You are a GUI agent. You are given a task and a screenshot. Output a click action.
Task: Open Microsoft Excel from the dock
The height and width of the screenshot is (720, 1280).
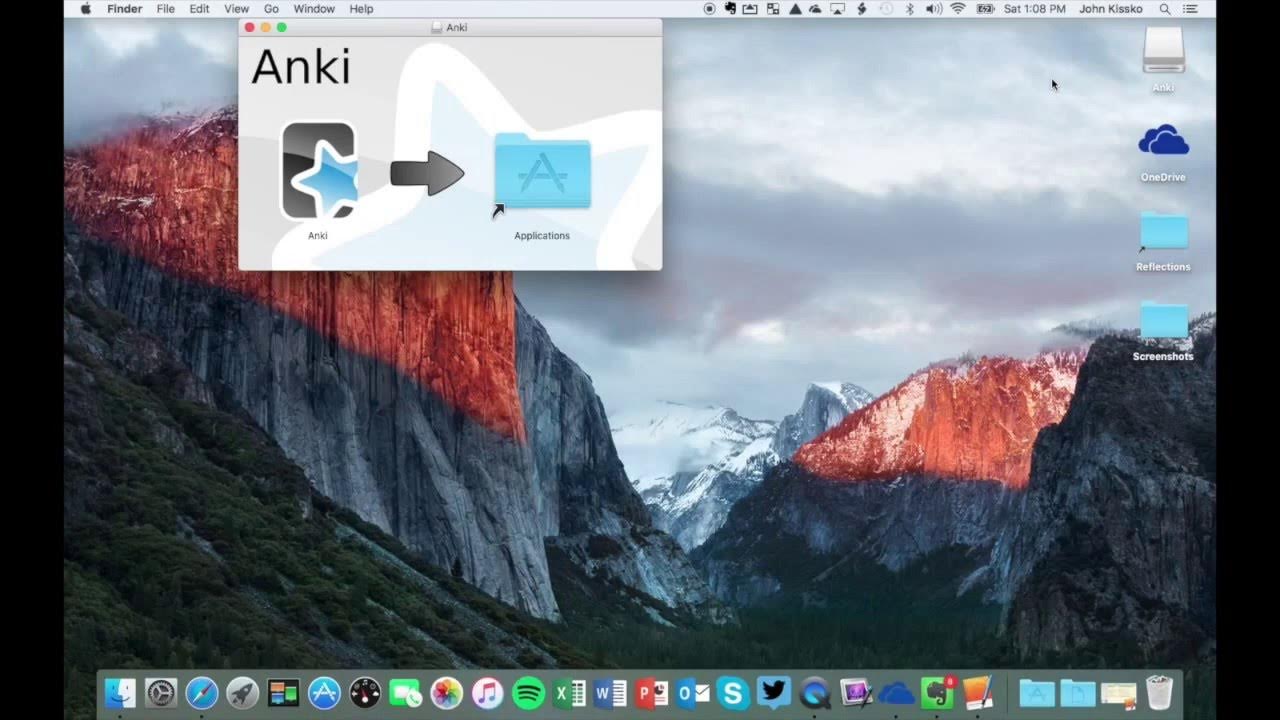569,692
